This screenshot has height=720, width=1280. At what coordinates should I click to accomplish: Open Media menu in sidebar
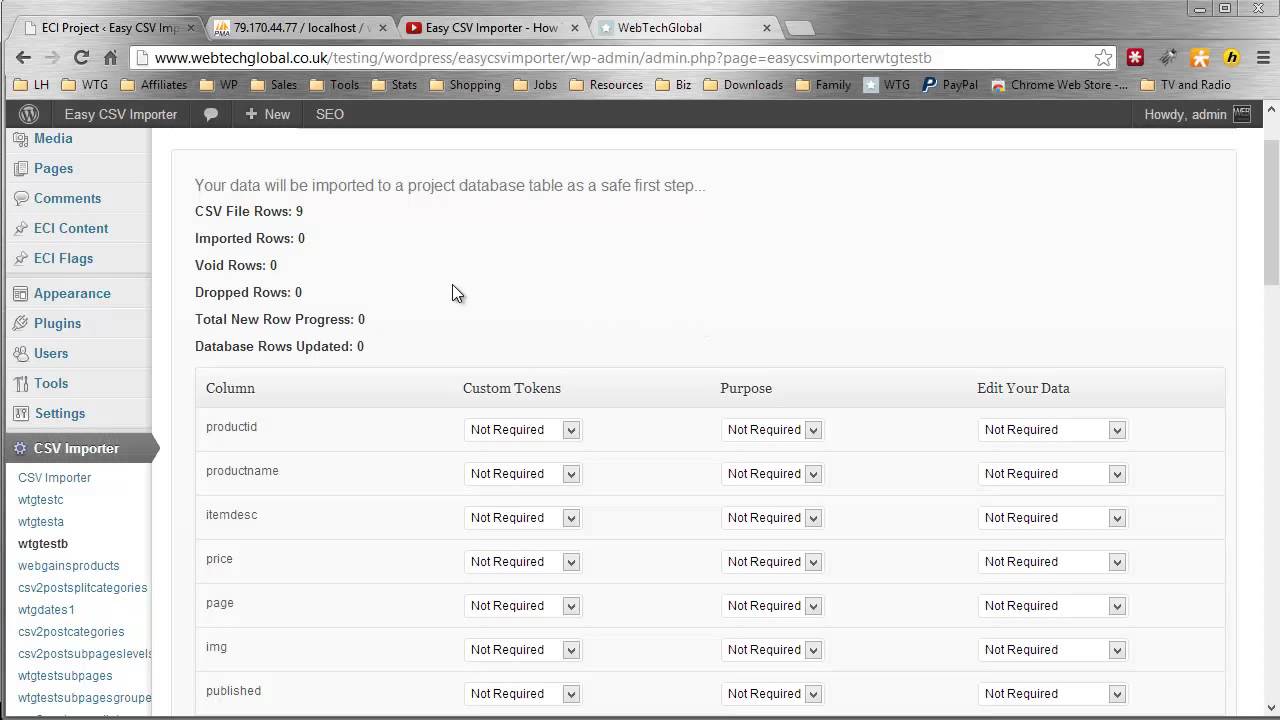[x=53, y=138]
